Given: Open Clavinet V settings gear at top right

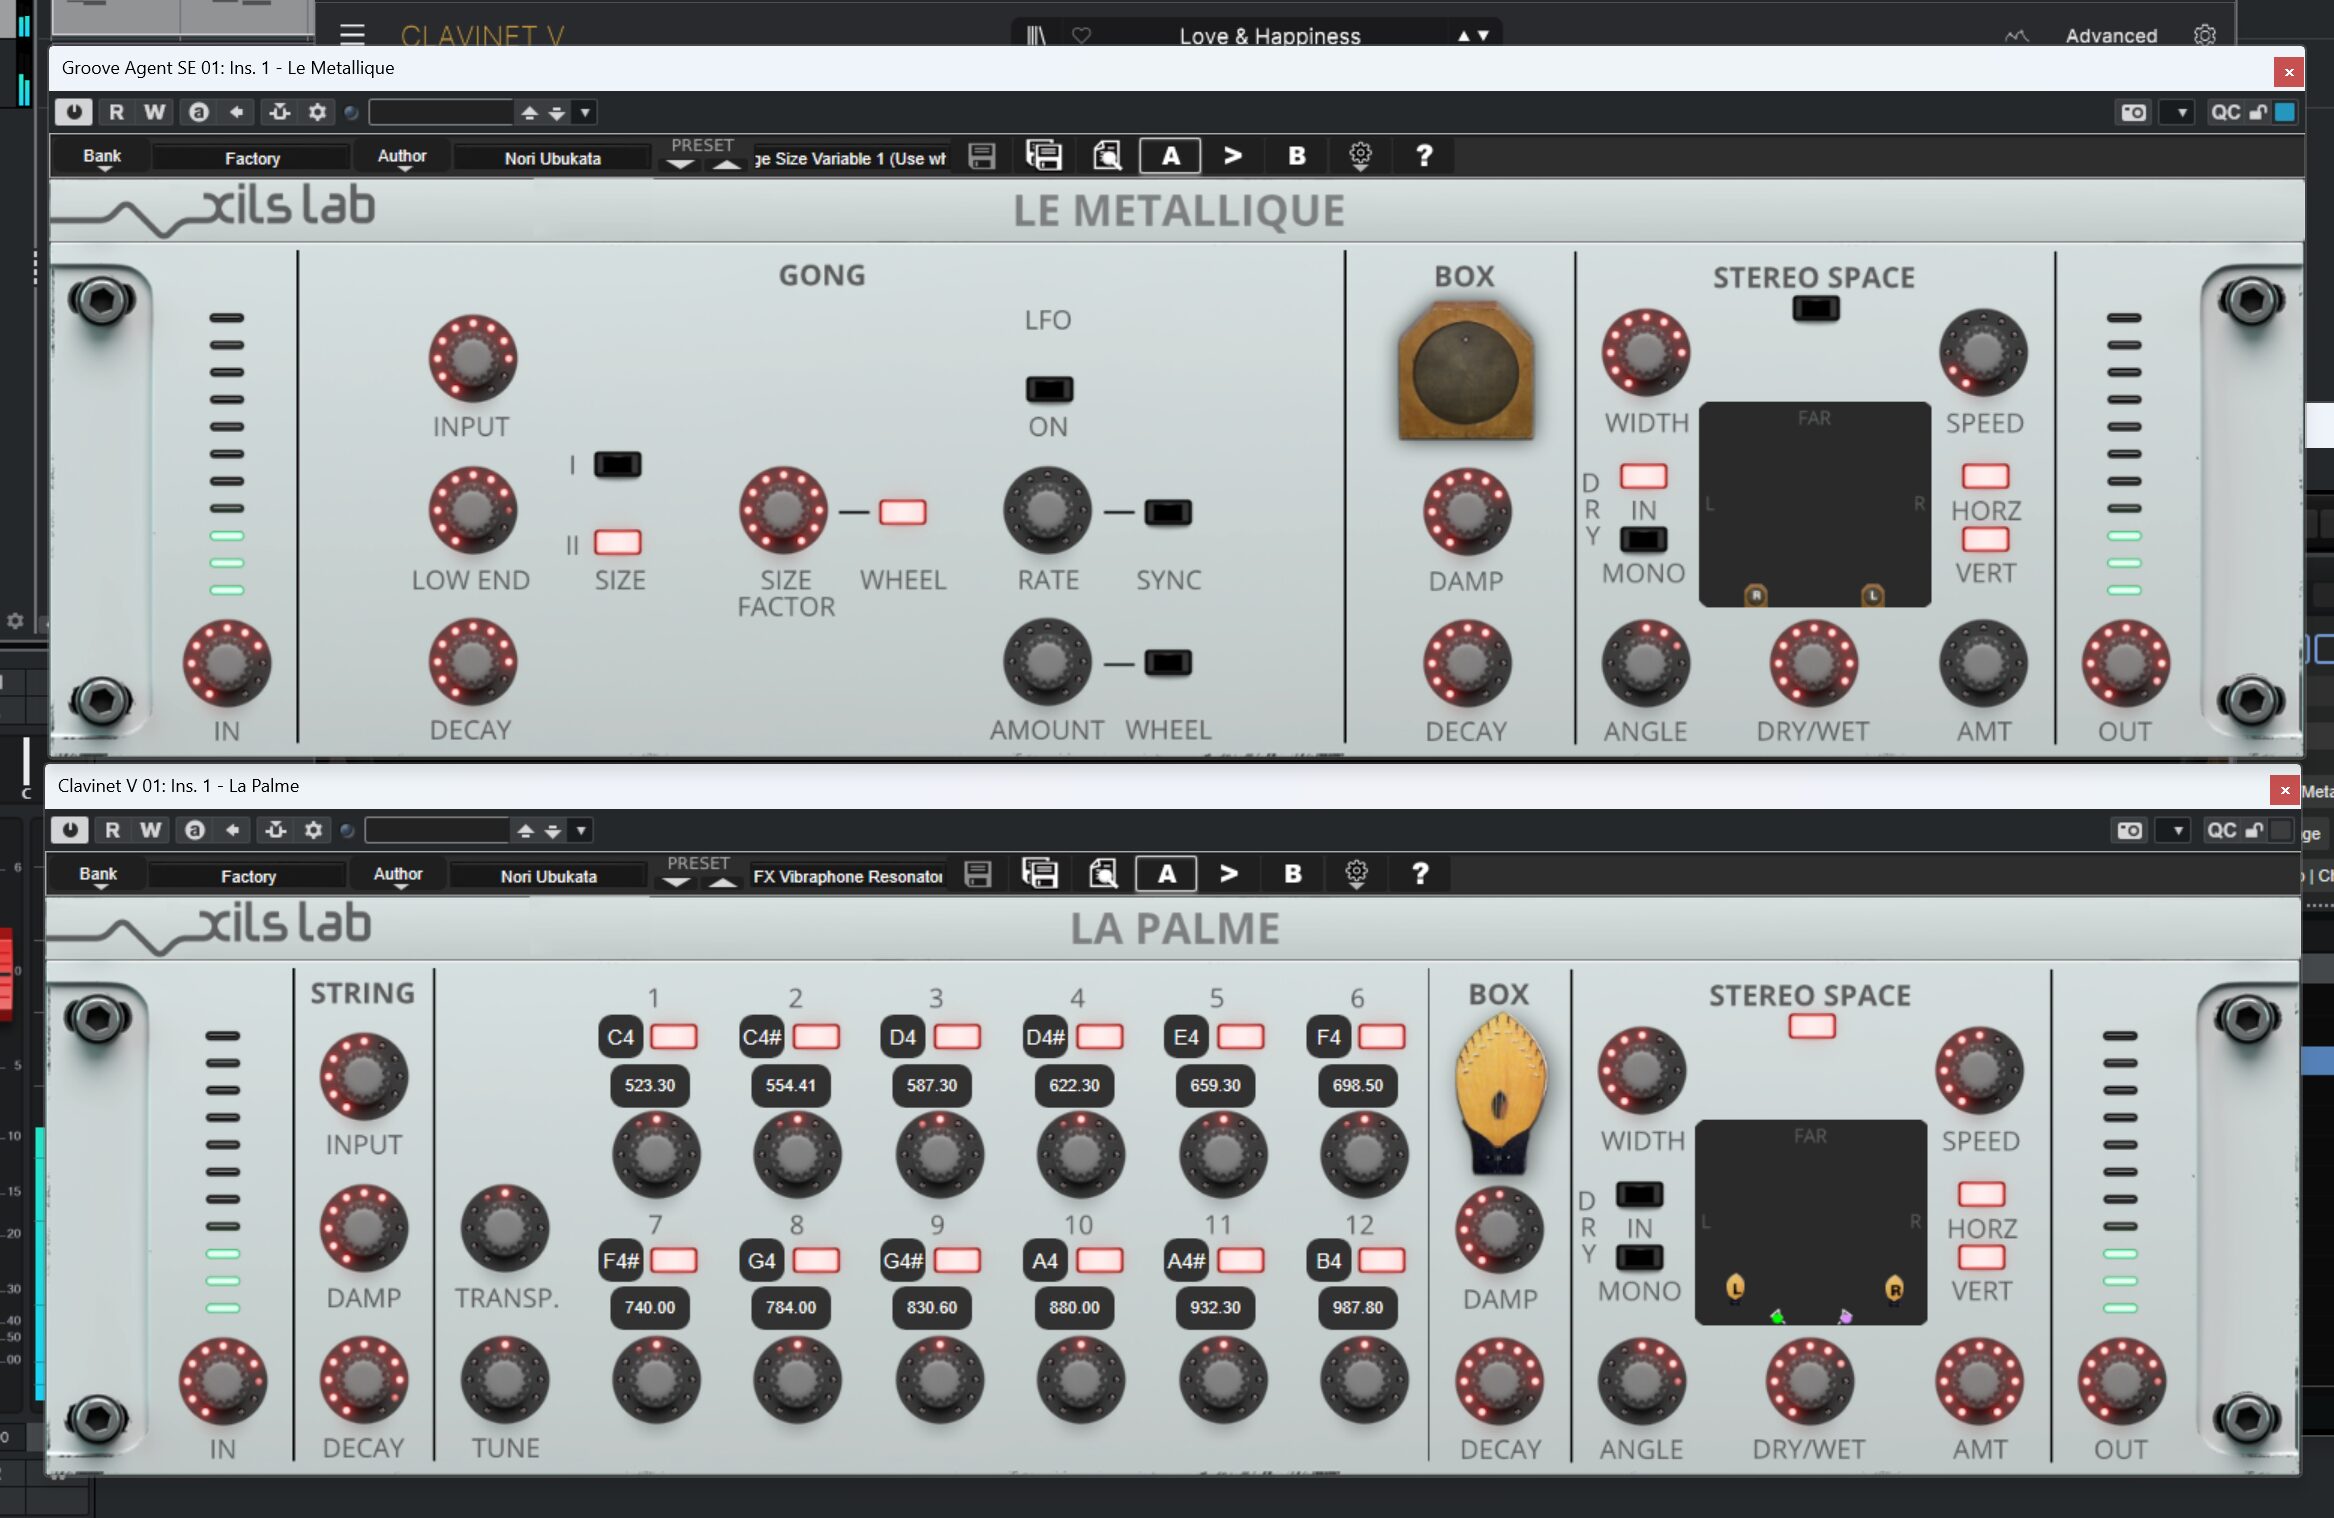Looking at the screenshot, I should pyautogui.click(x=2205, y=36).
